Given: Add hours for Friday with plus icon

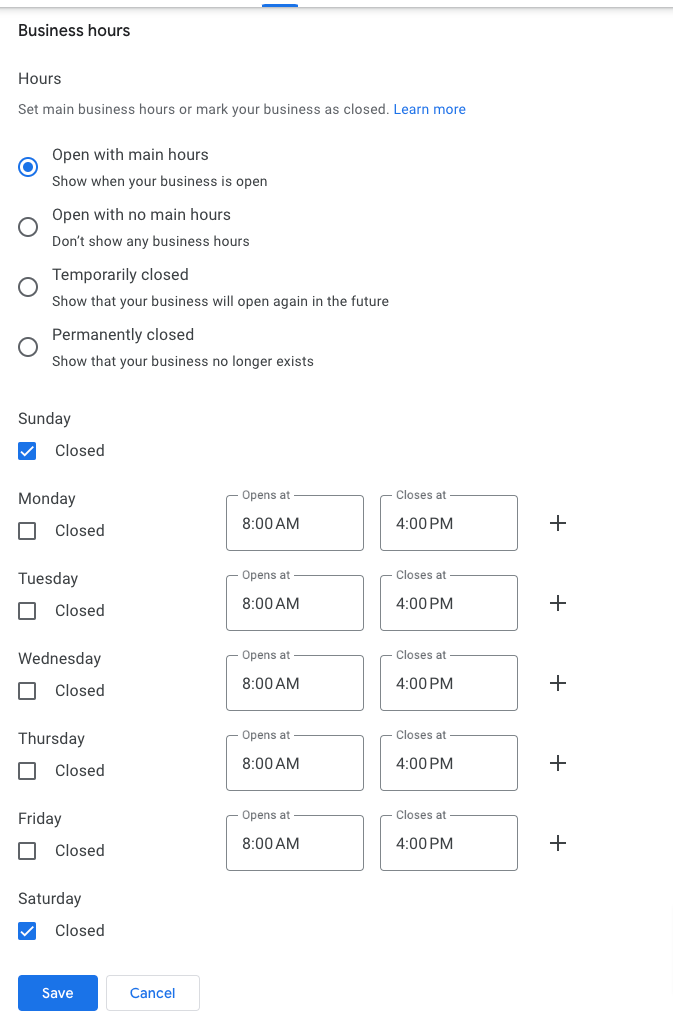Looking at the screenshot, I should 558,843.
